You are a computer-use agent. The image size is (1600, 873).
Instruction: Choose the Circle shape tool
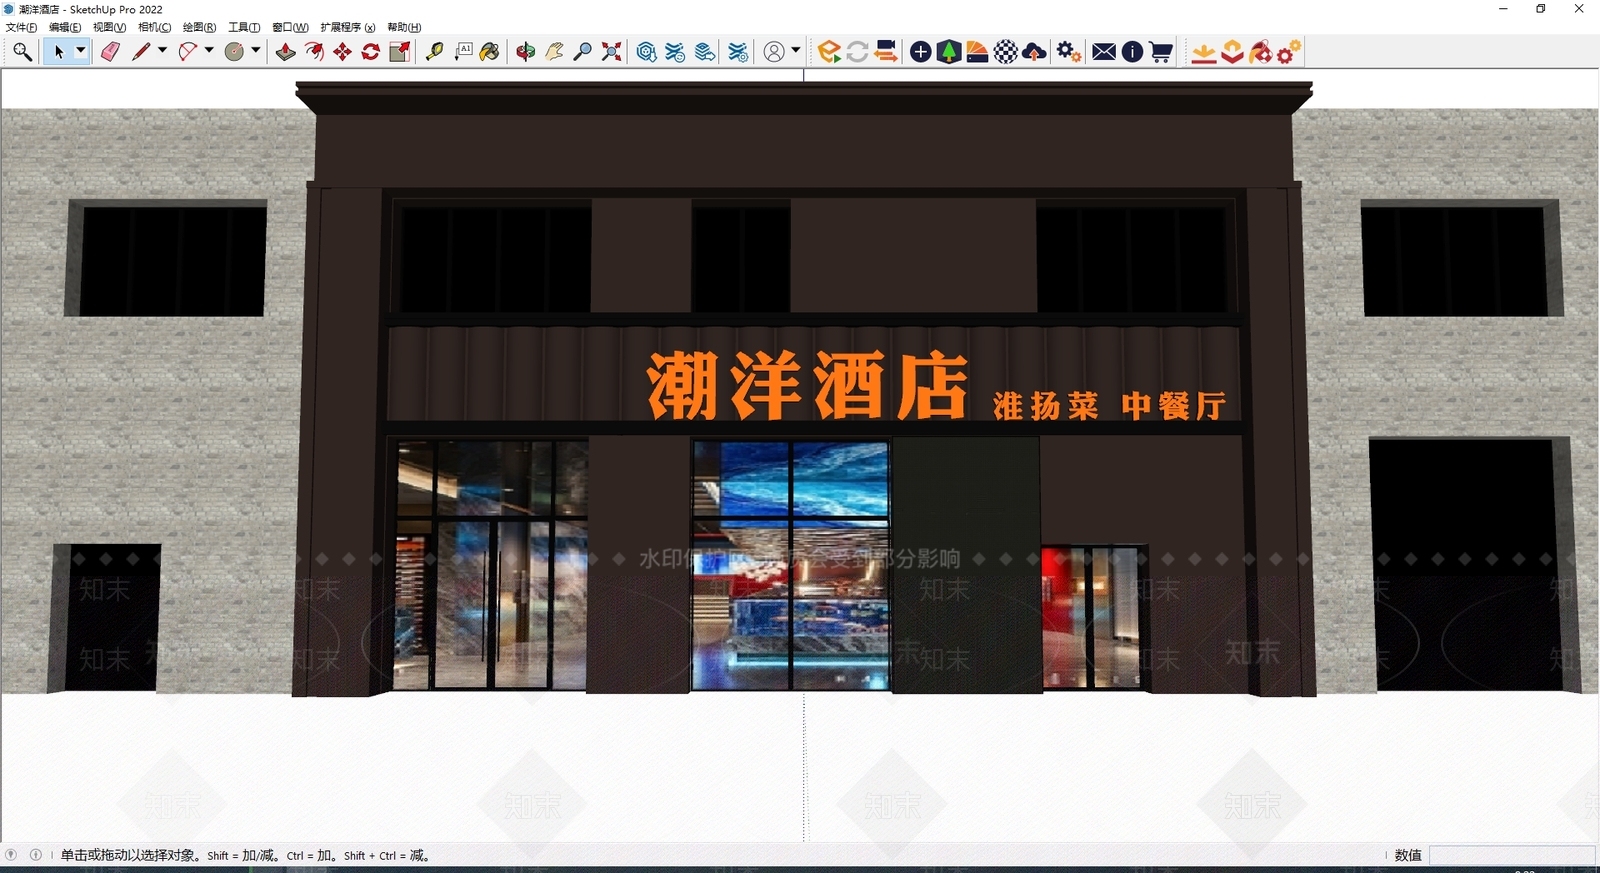tap(234, 52)
